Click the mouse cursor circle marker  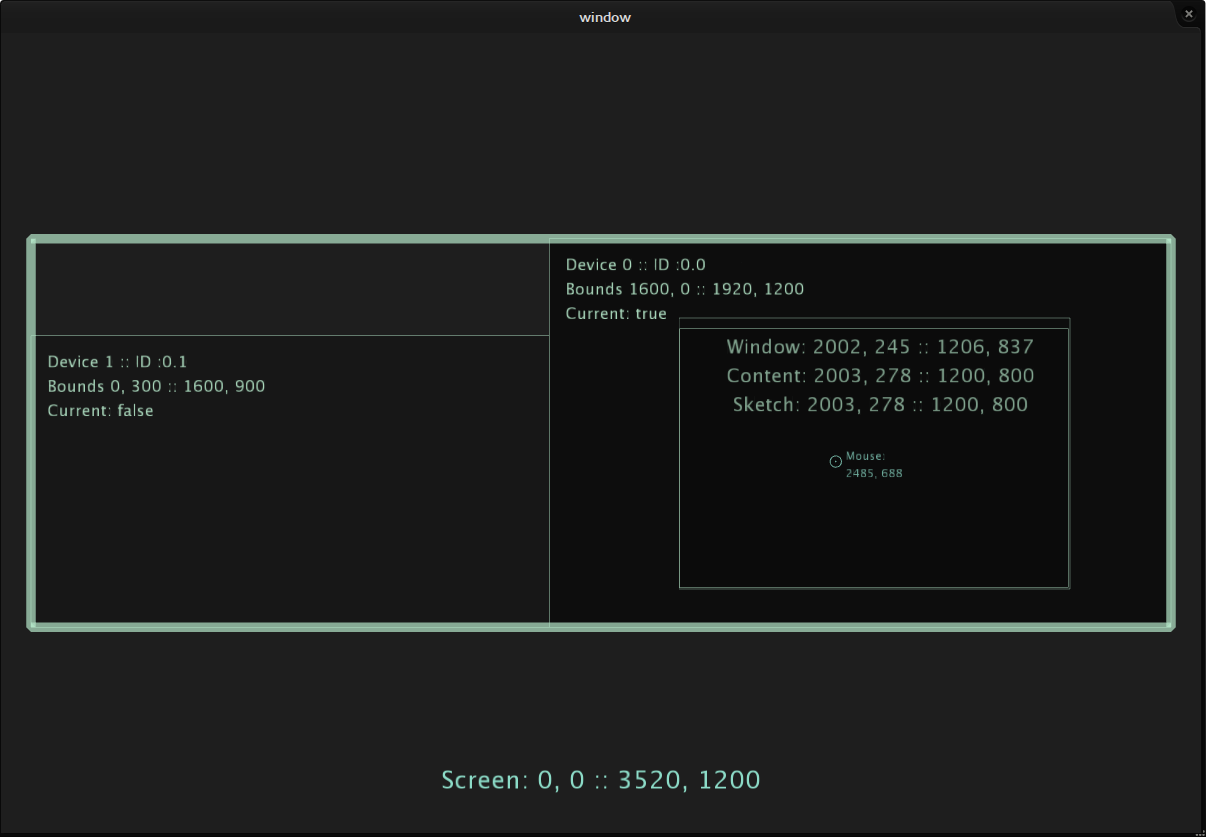(x=836, y=461)
